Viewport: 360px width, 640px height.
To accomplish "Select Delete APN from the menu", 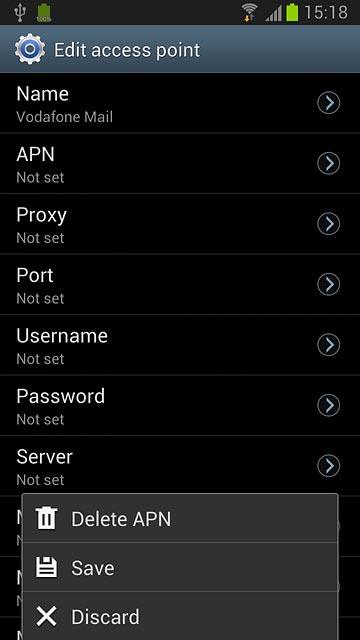I will tap(180, 518).
